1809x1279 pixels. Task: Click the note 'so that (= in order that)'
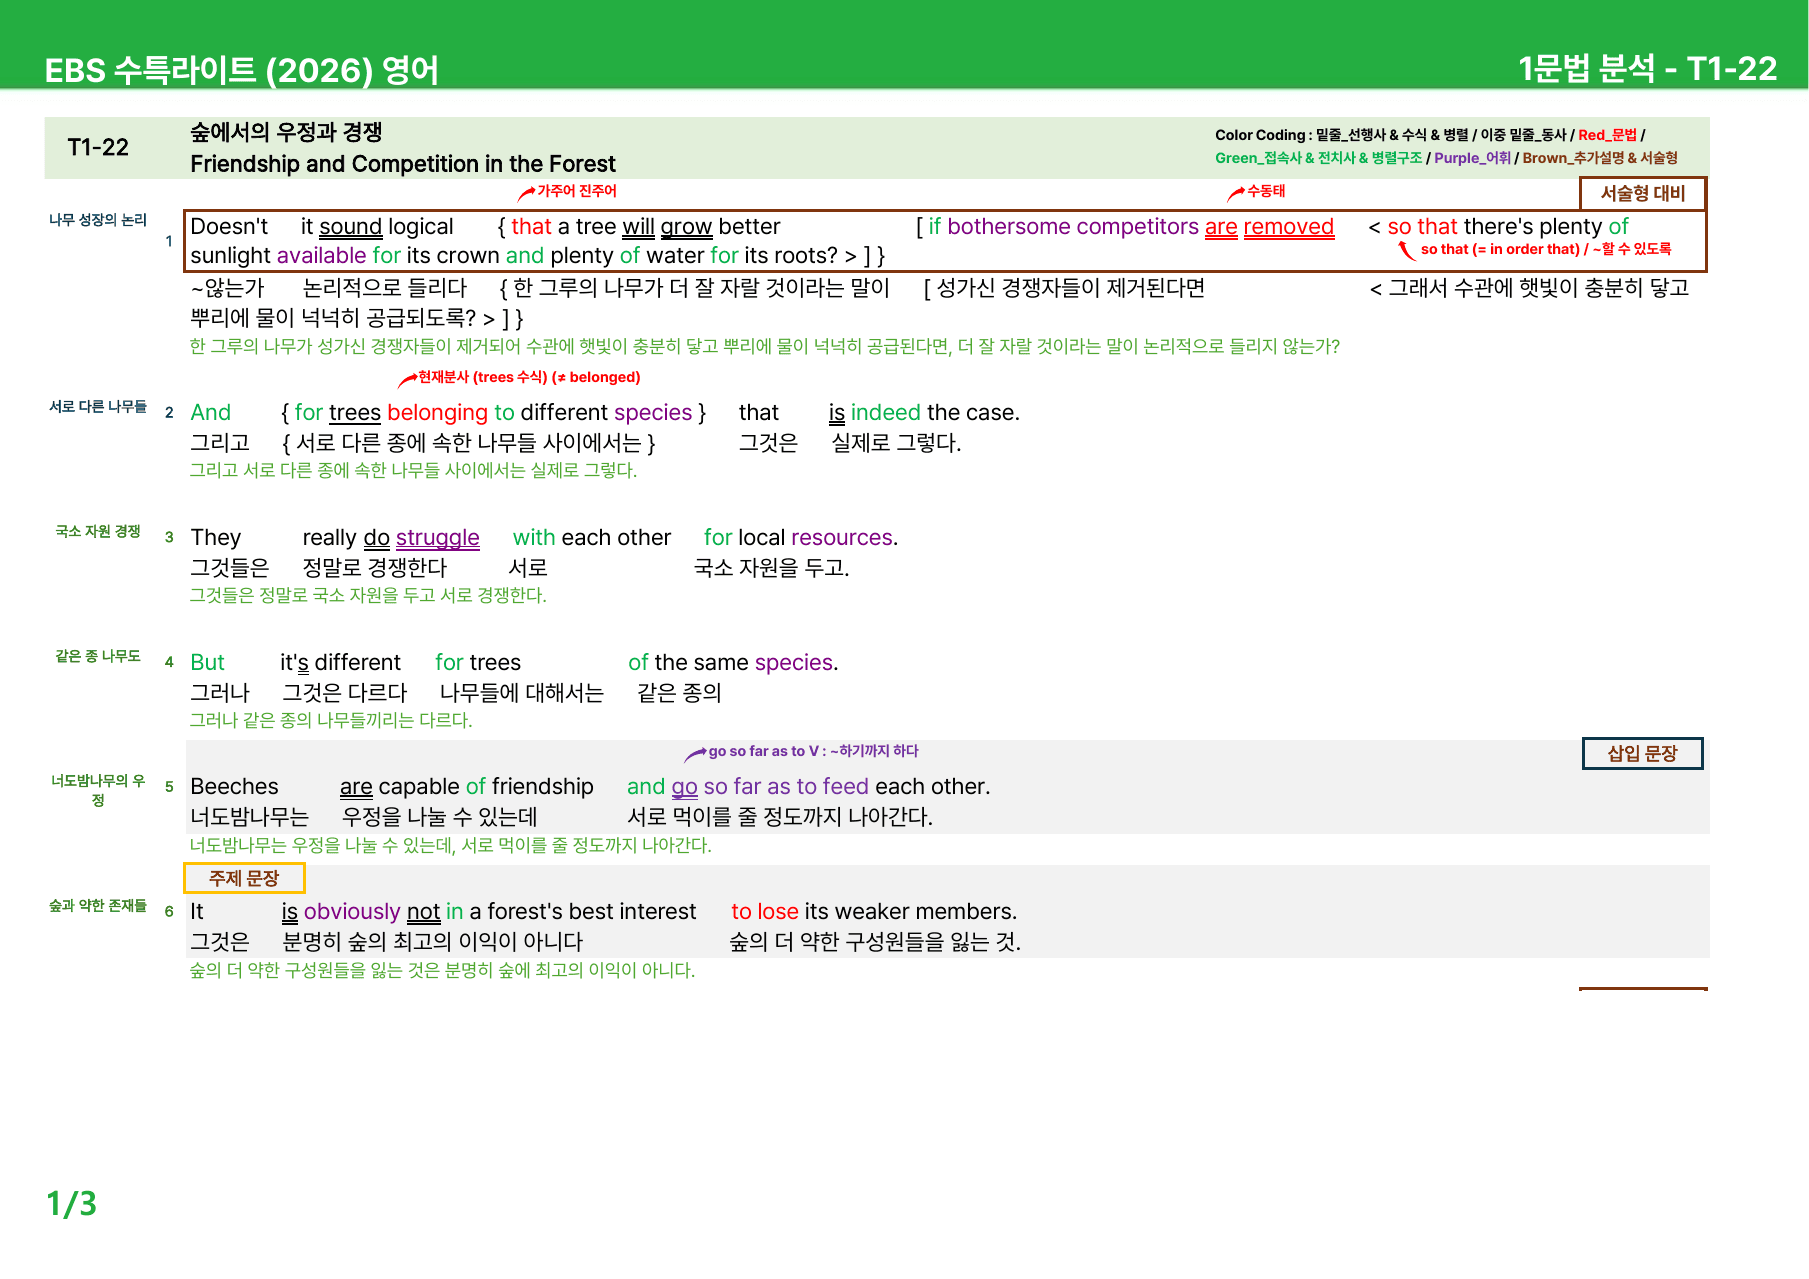(x=1500, y=249)
